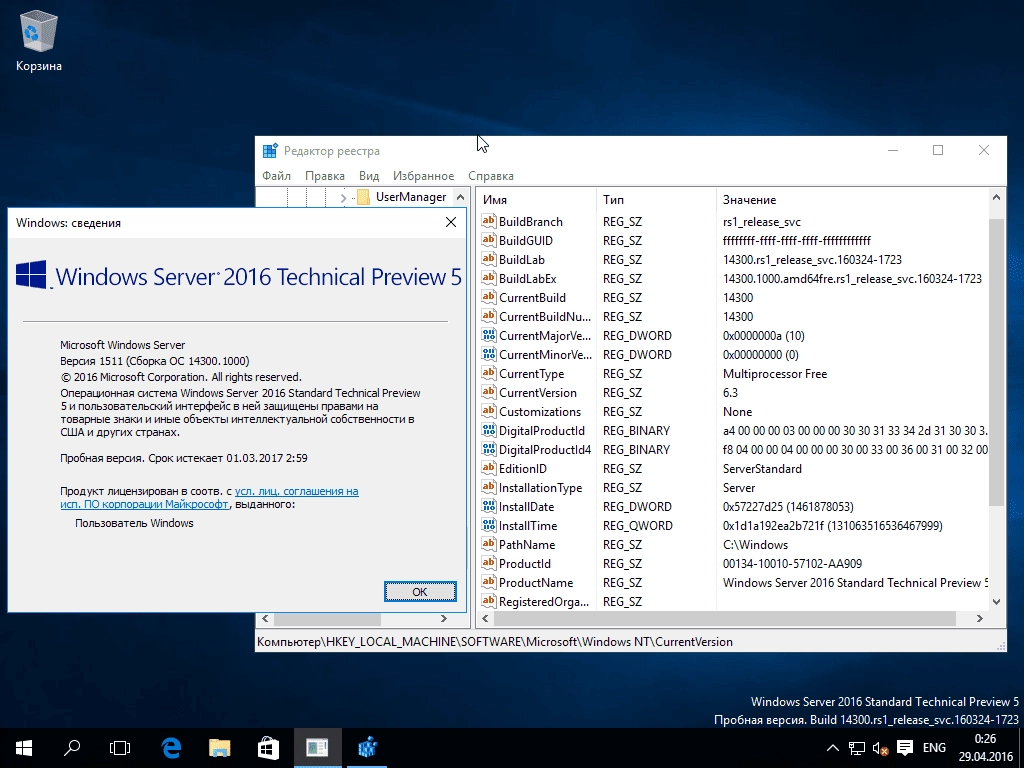This screenshot has width=1024, height=768.
Task: Open the Избранное menu
Action: coord(423,176)
